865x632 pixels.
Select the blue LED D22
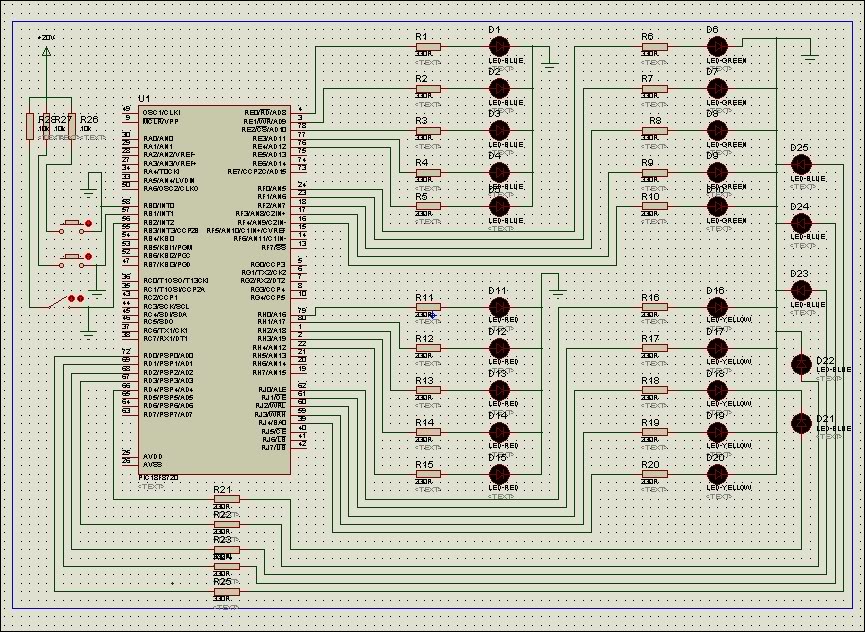point(801,365)
